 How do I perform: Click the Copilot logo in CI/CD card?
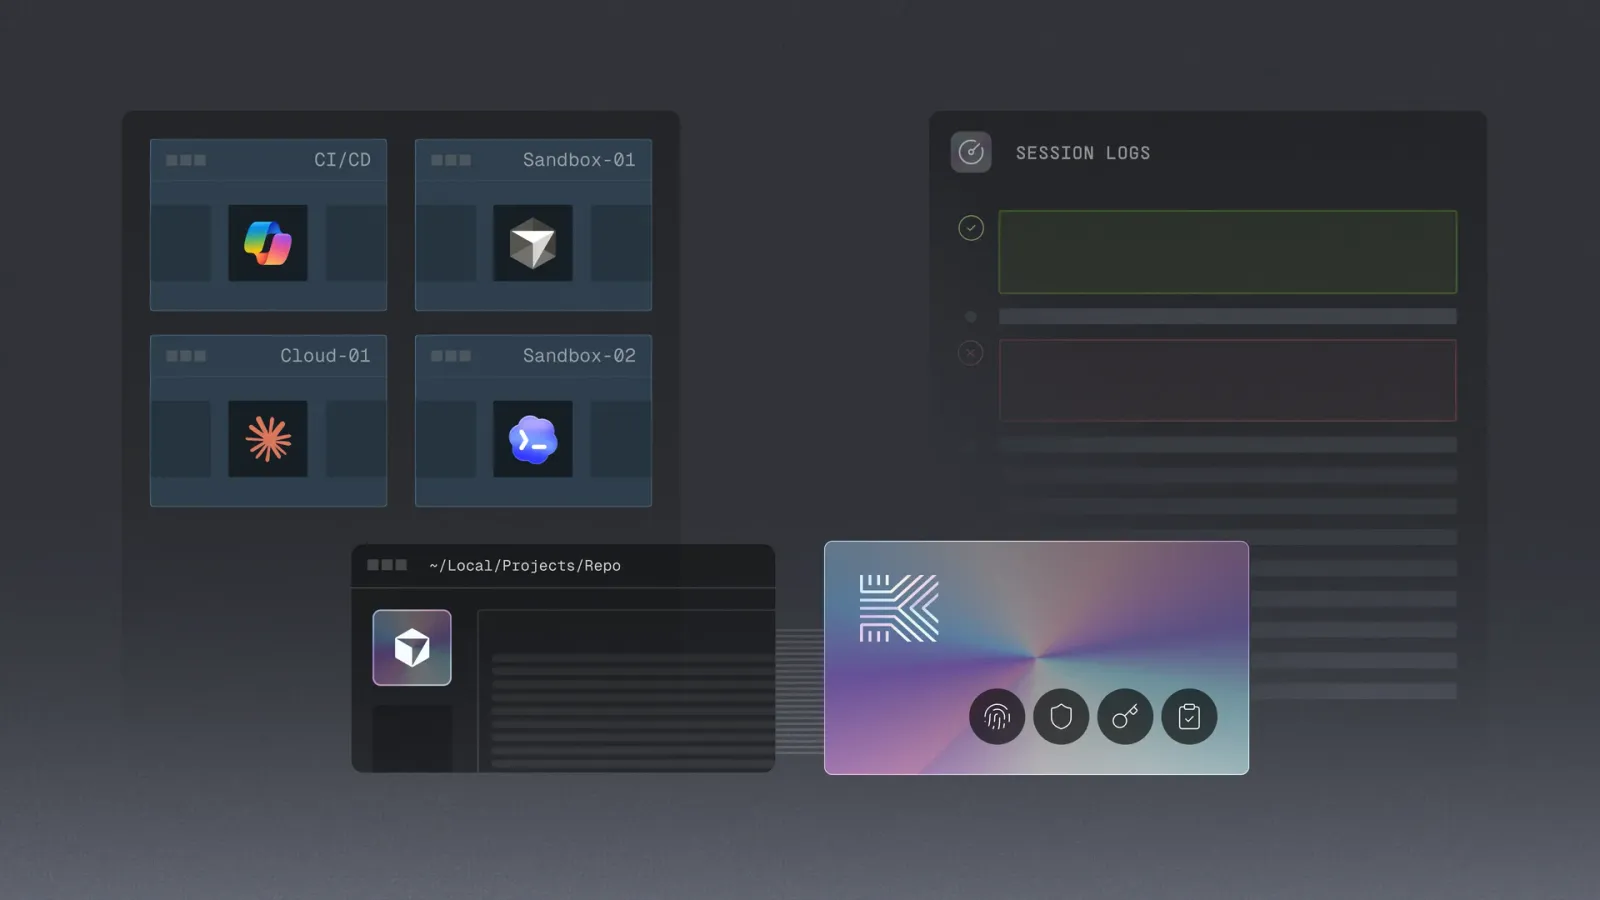point(268,243)
